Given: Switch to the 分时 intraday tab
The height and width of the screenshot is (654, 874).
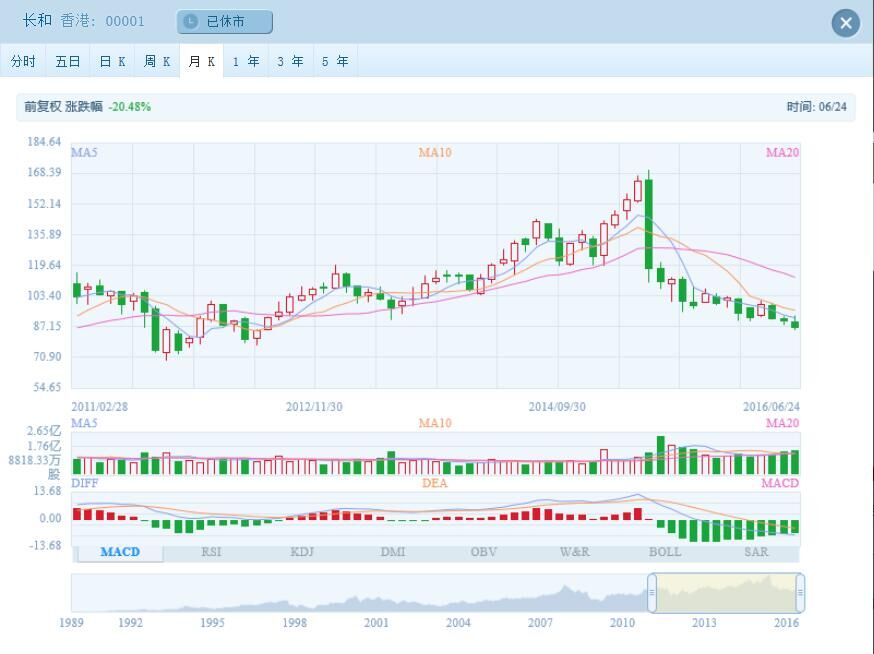Looking at the screenshot, I should point(23,61).
